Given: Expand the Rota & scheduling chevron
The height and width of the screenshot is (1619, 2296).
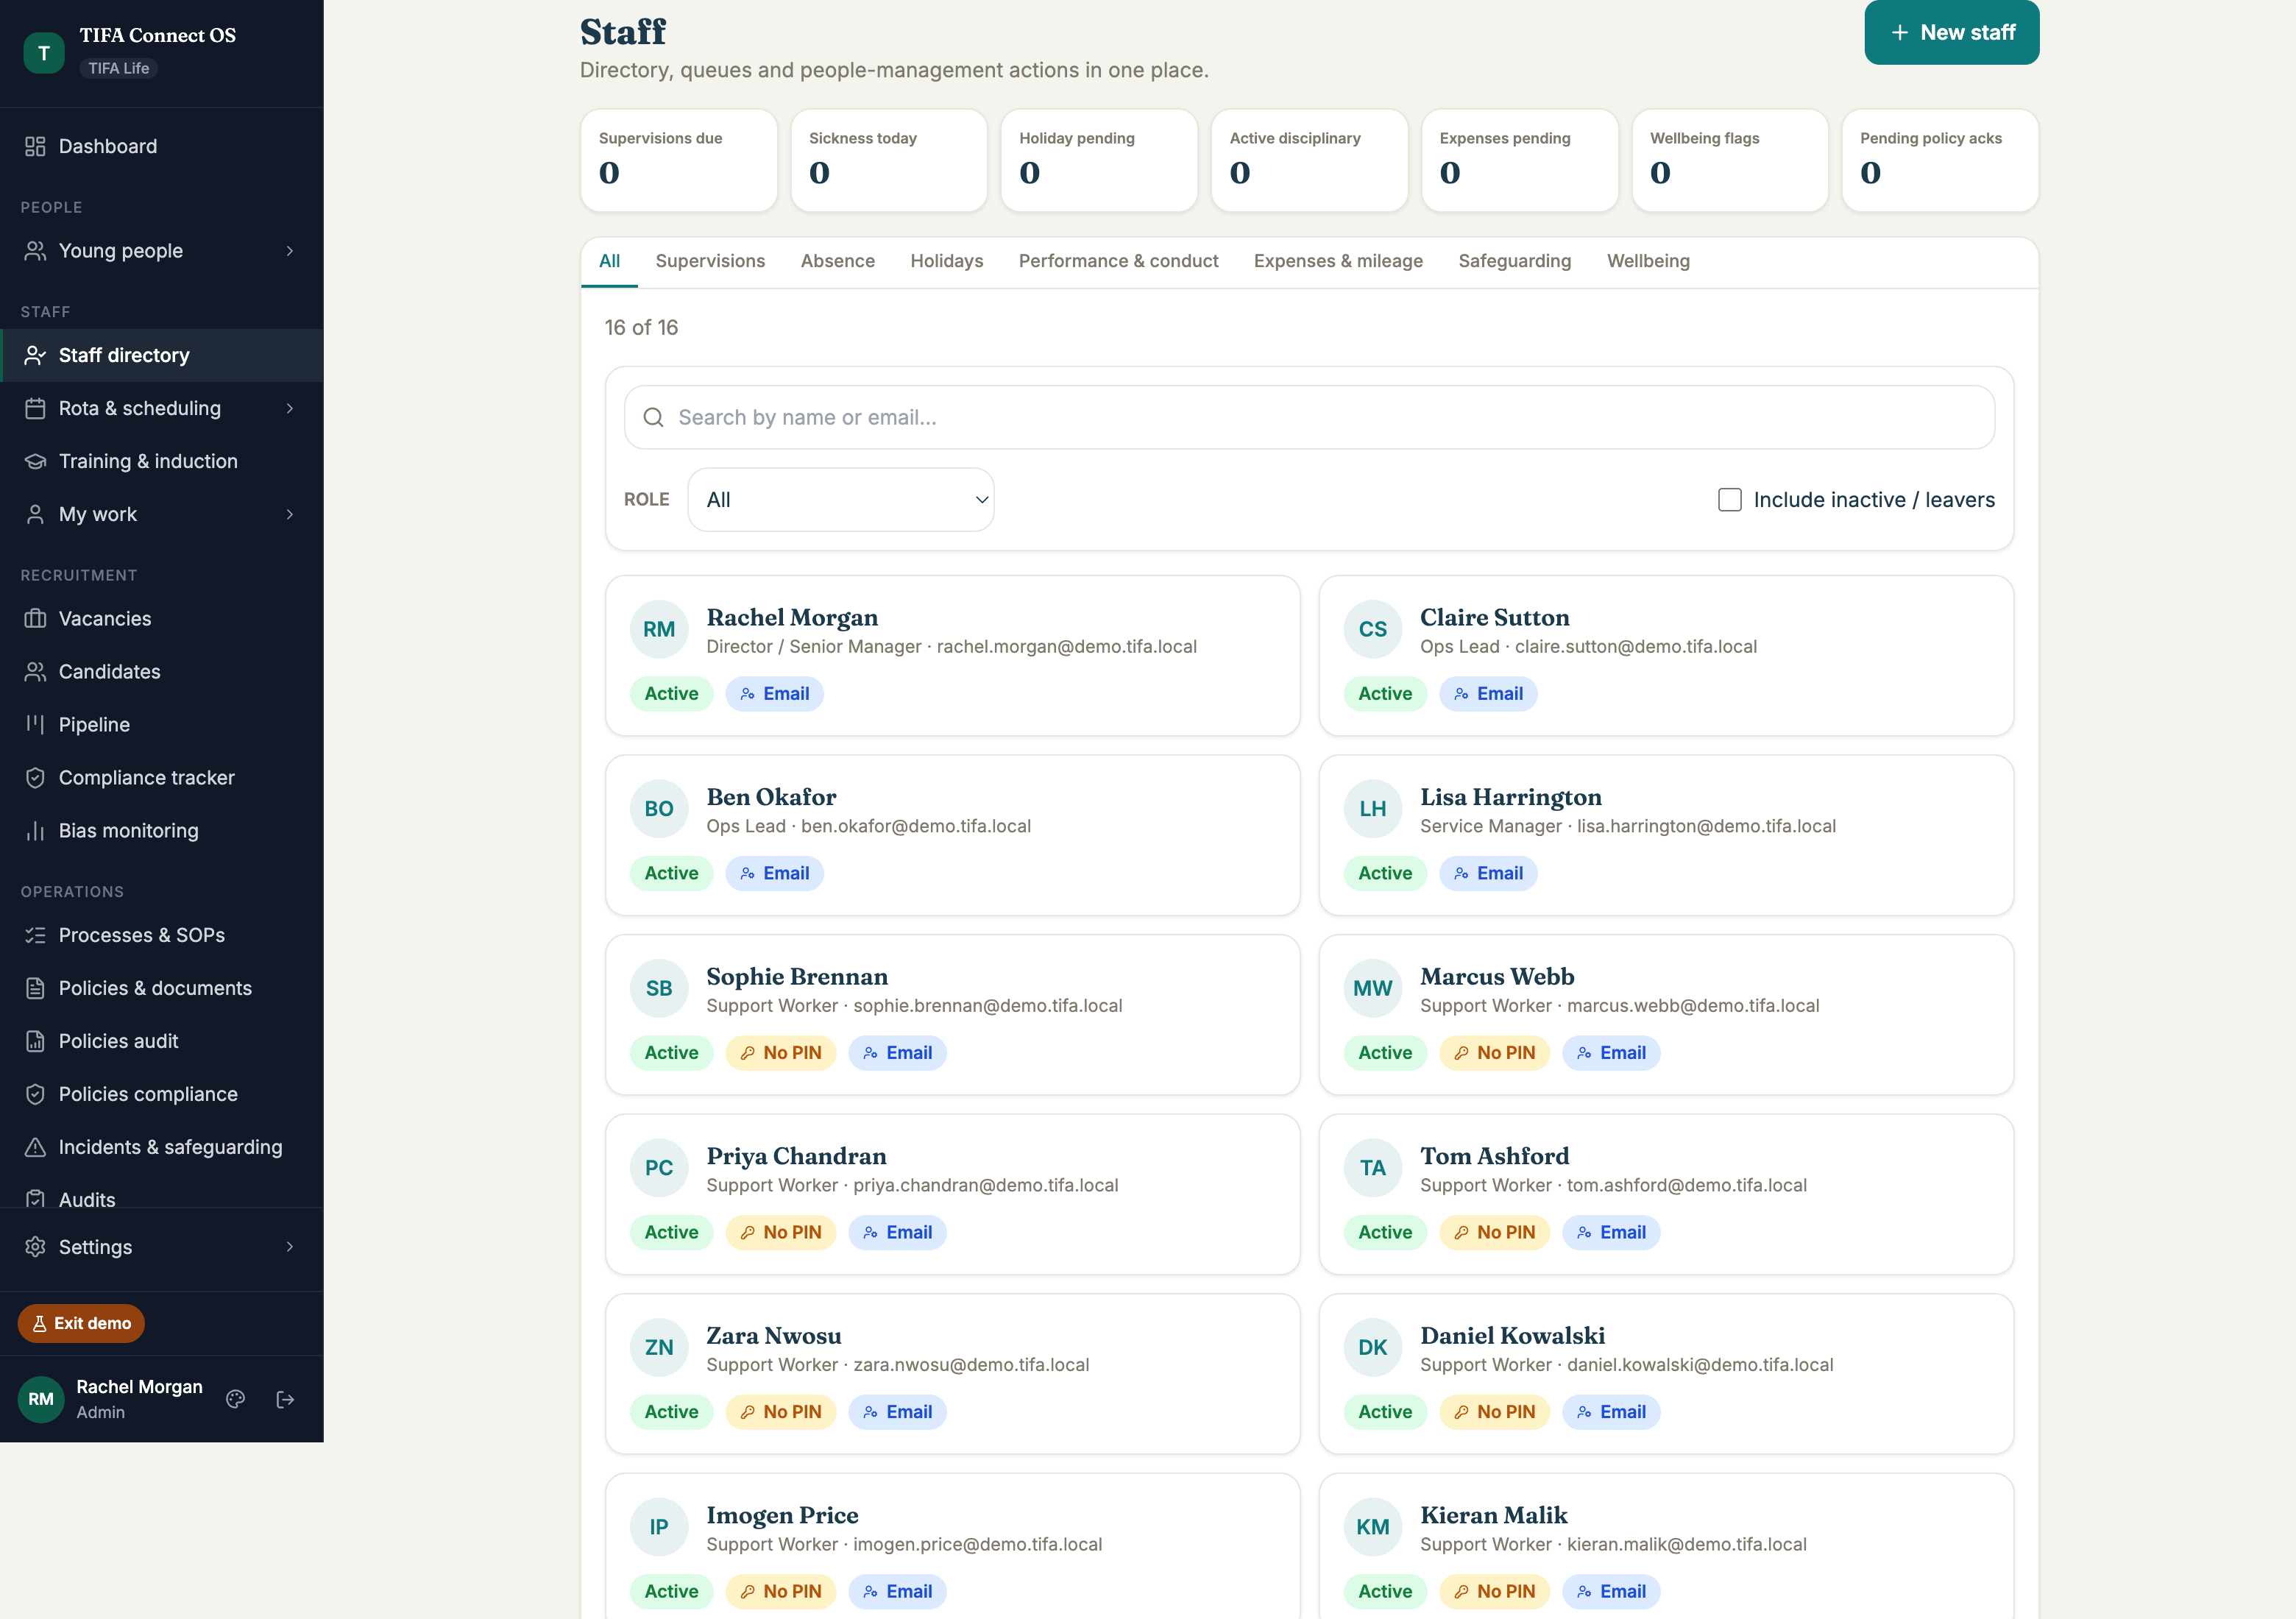Looking at the screenshot, I should pyautogui.click(x=290, y=408).
